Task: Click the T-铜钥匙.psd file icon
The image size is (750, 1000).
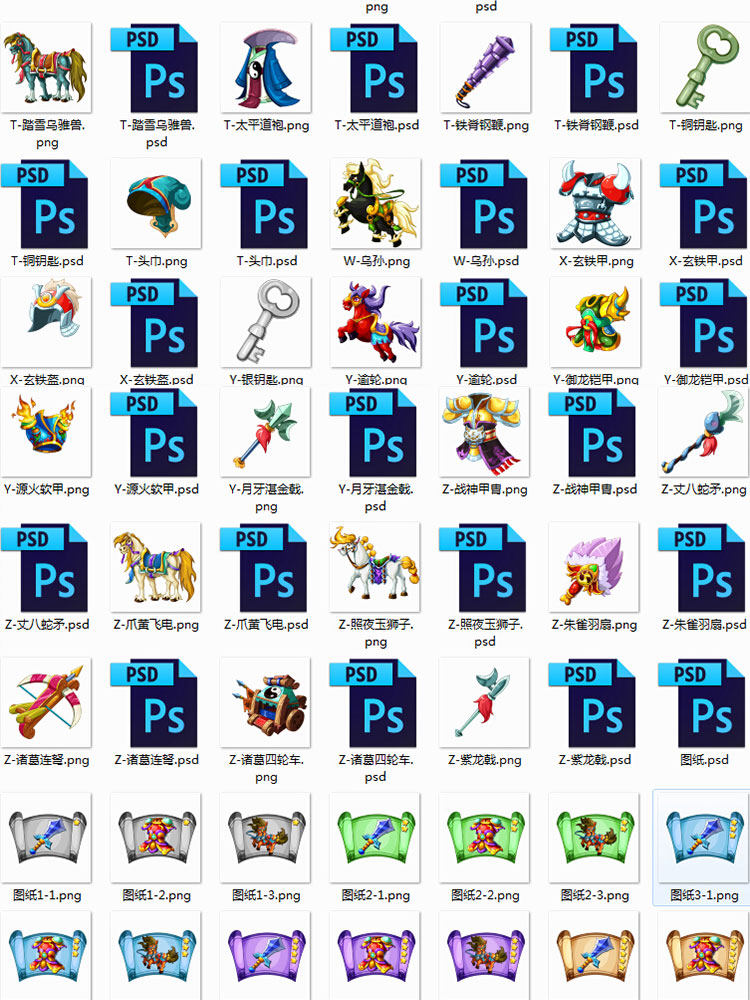Action: (x=45, y=203)
